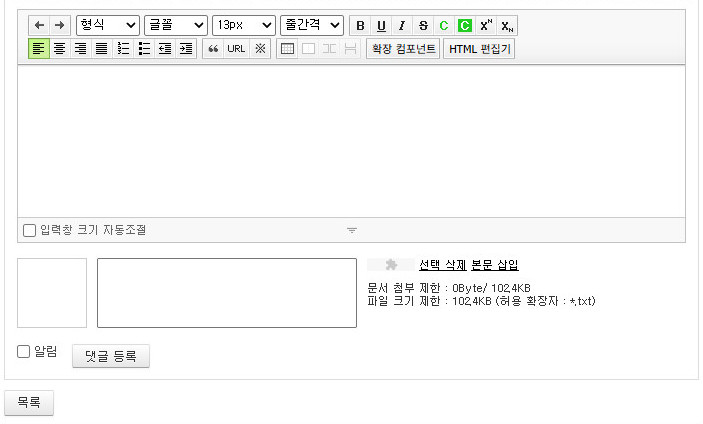This screenshot has width=703, height=424.
Task: Toggle underline formatting (U)
Action: 381,26
